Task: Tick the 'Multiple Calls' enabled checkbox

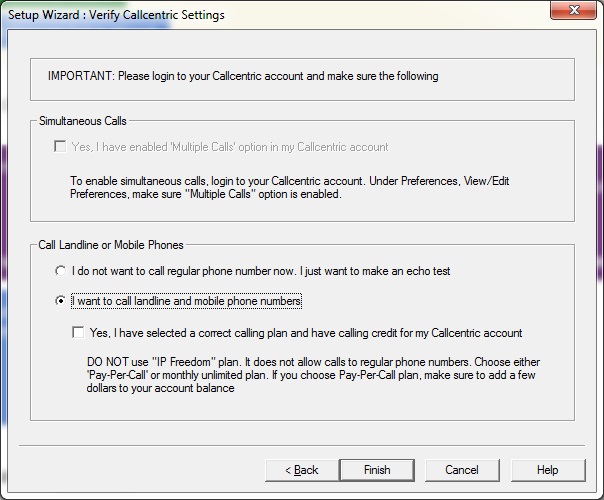Action: coord(61,147)
